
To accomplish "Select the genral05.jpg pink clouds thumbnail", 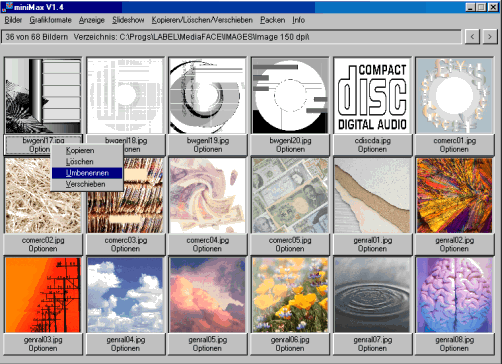I will pyautogui.click(x=207, y=295).
